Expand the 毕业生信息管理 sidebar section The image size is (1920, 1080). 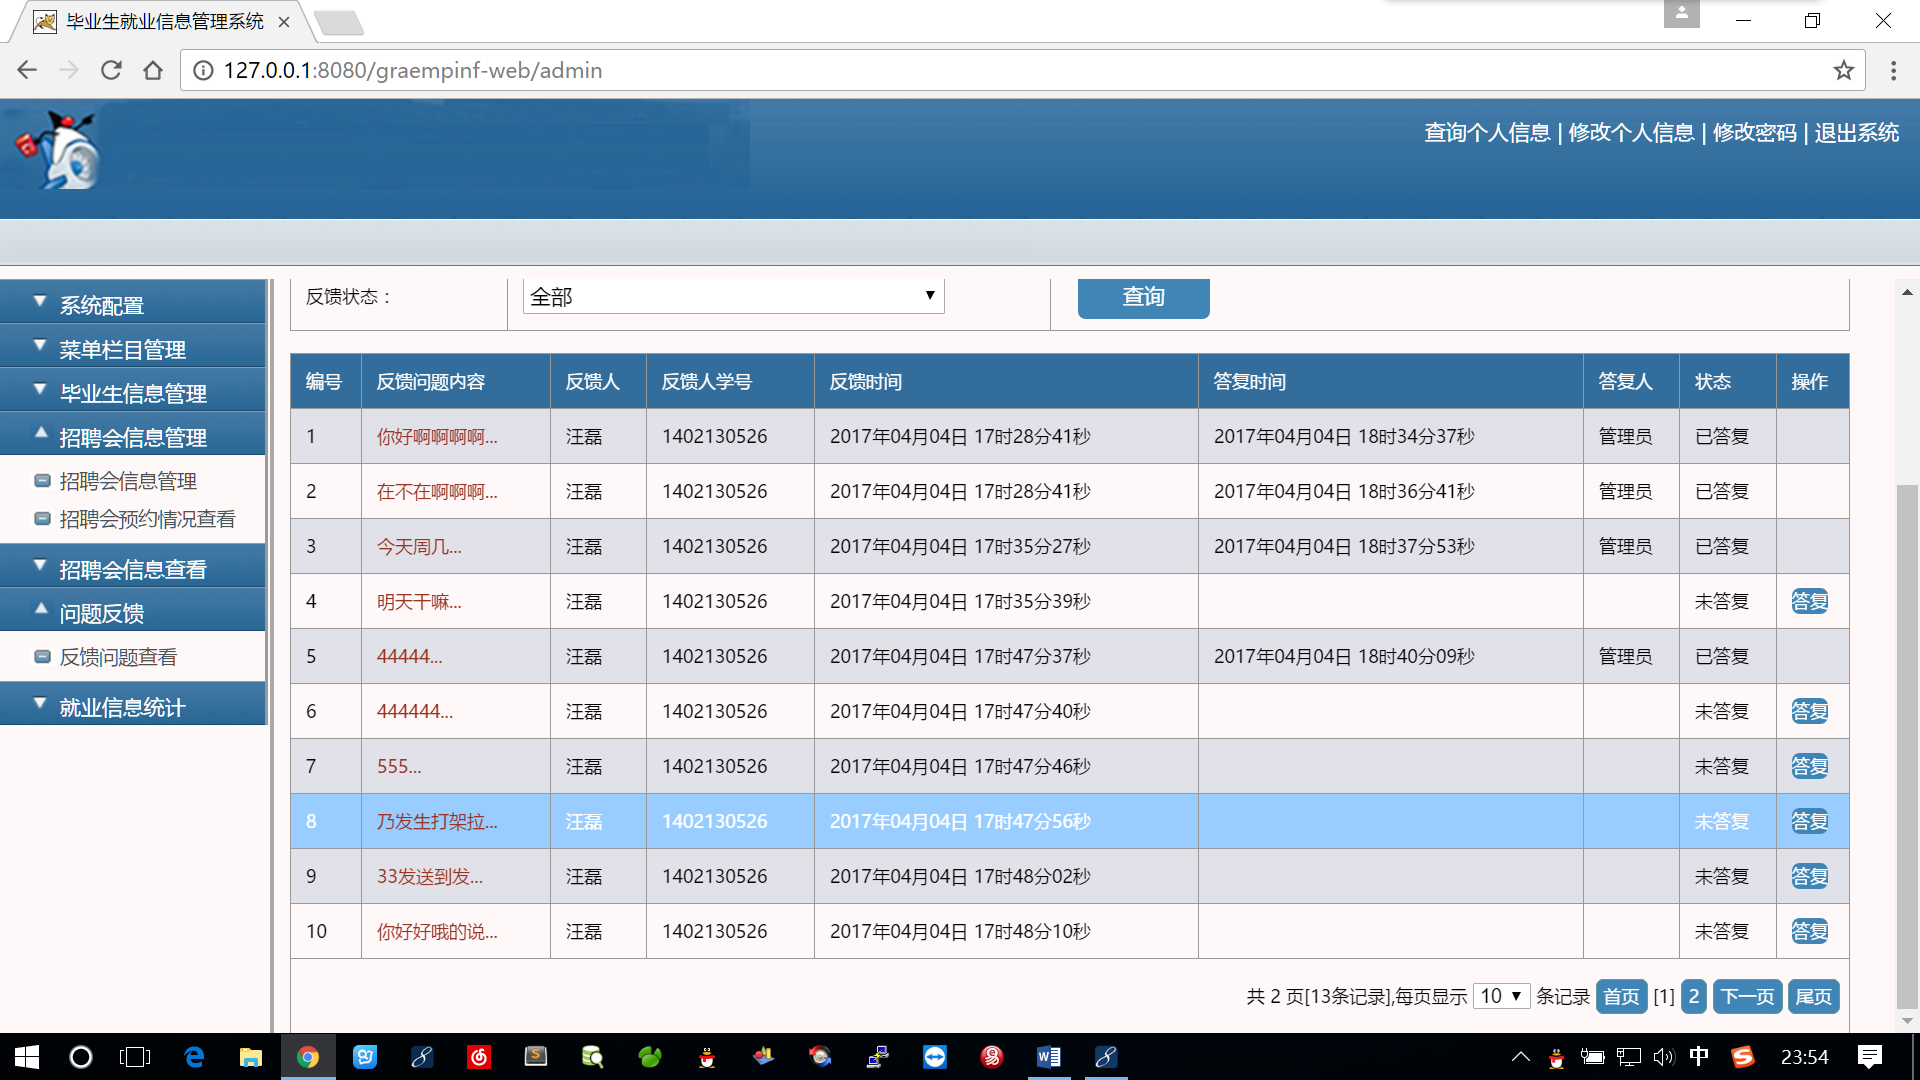point(132,392)
